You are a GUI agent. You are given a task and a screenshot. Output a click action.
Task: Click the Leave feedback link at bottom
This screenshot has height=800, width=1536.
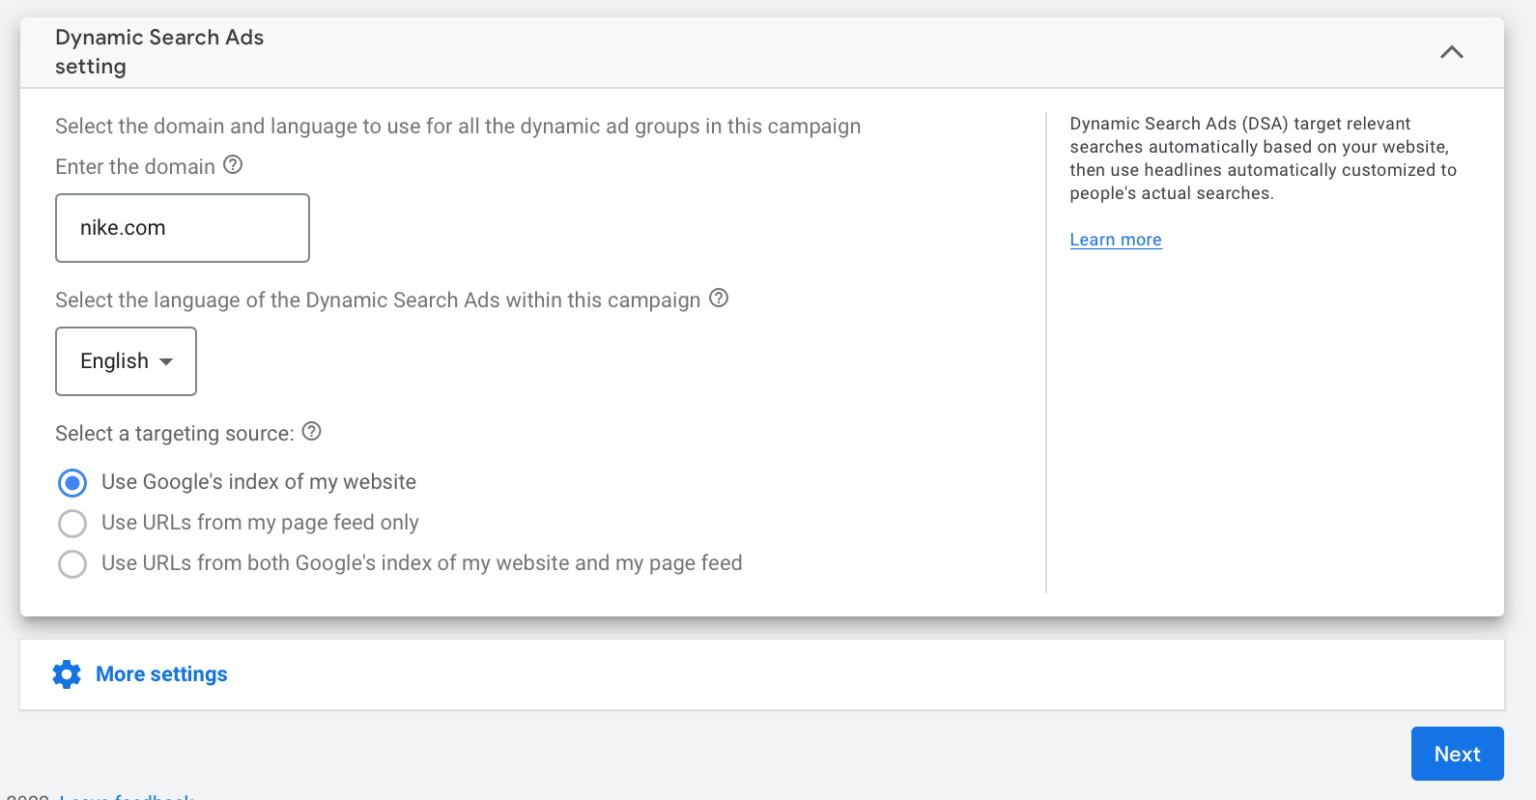tap(126, 796)
